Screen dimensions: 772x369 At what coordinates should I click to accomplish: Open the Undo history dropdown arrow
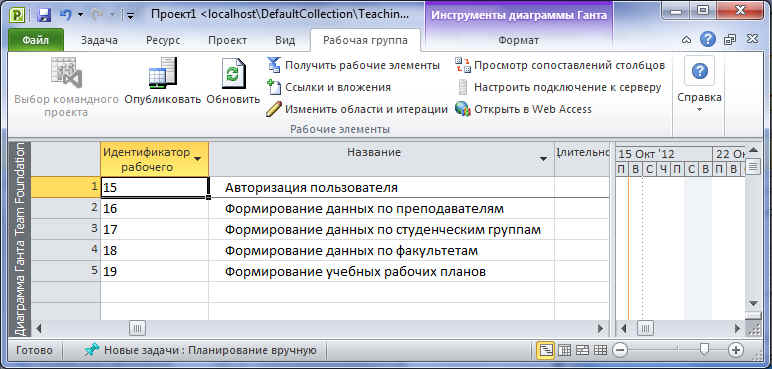pyautogui.click(x=80, y=15)
